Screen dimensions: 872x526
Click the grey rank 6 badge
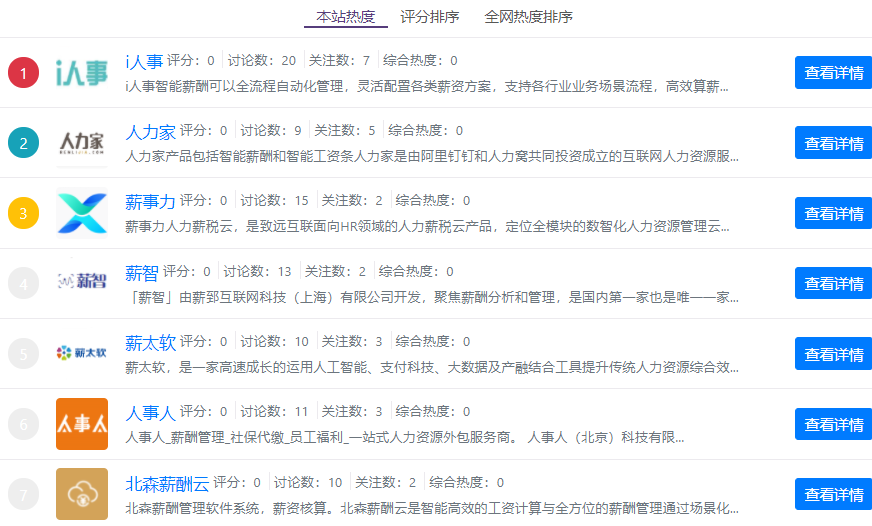23,424
